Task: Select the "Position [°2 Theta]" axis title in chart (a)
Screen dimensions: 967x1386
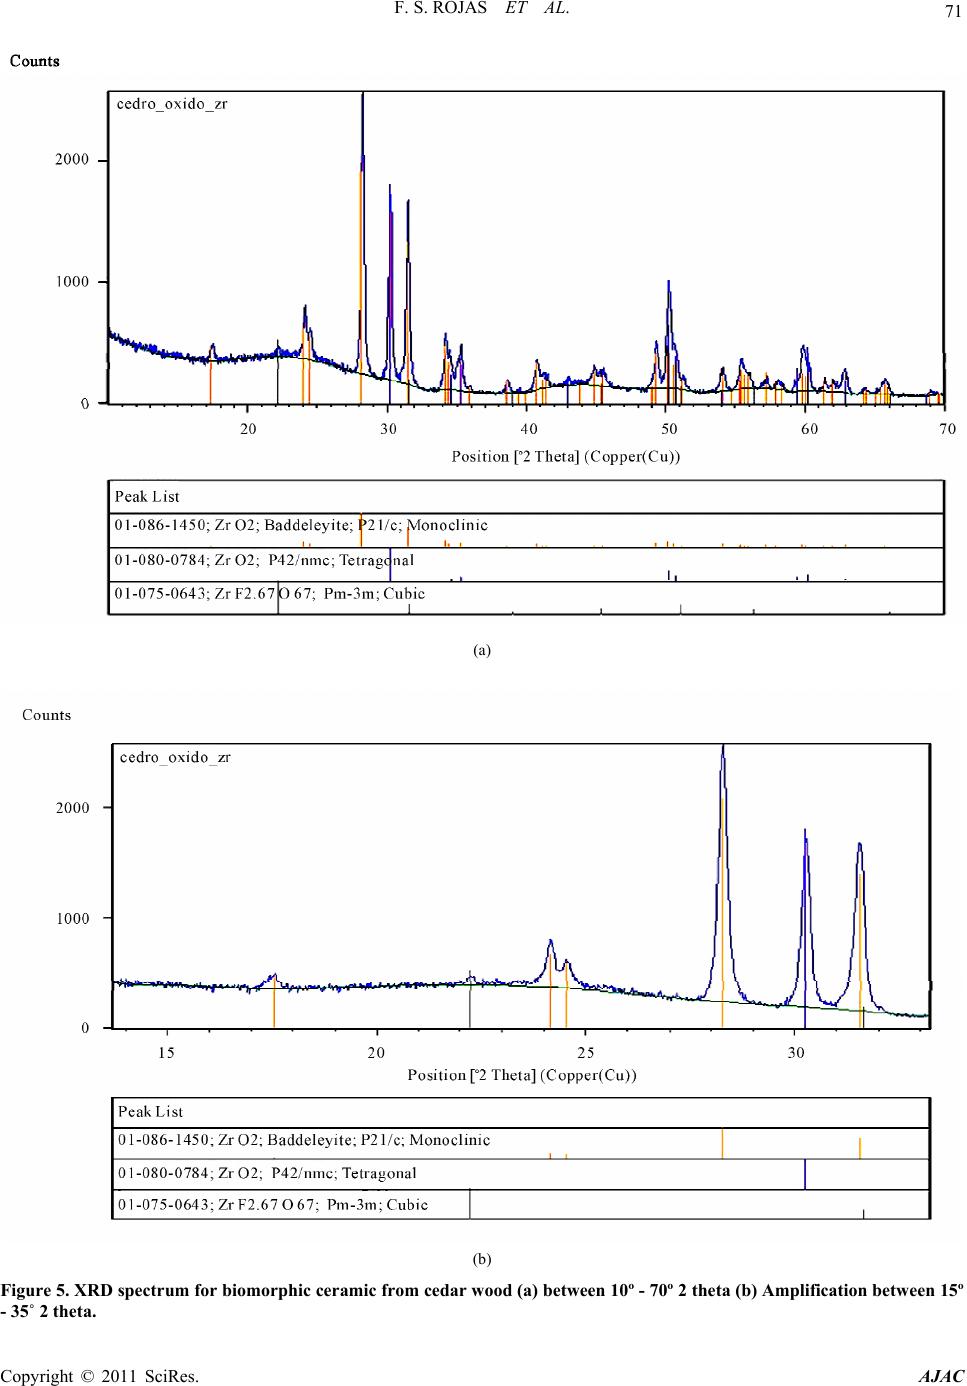Action: (x=567, y=458)
